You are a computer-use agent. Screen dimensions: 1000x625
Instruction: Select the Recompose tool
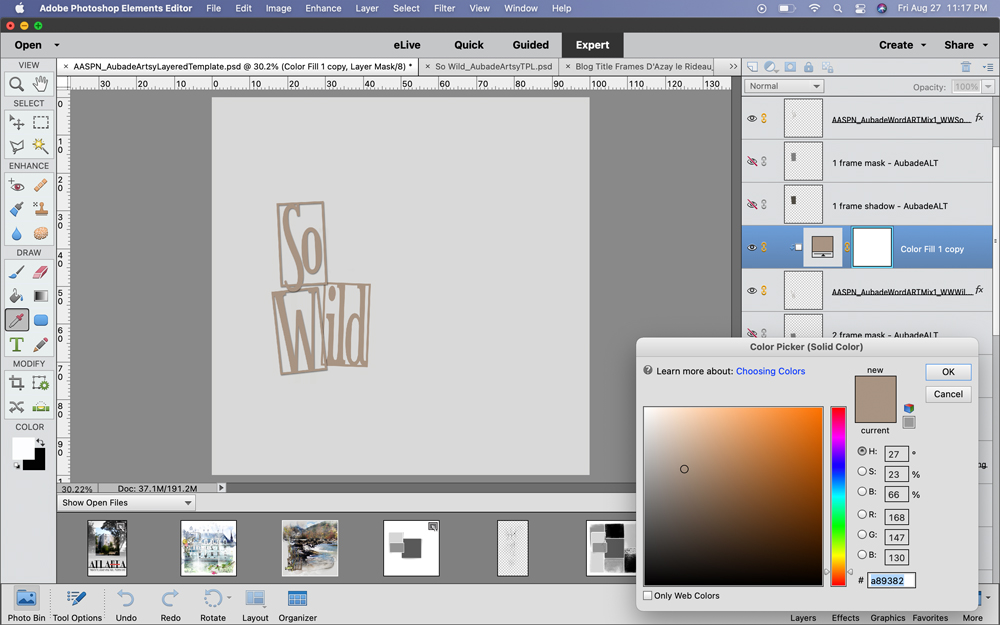pos(41,383)
